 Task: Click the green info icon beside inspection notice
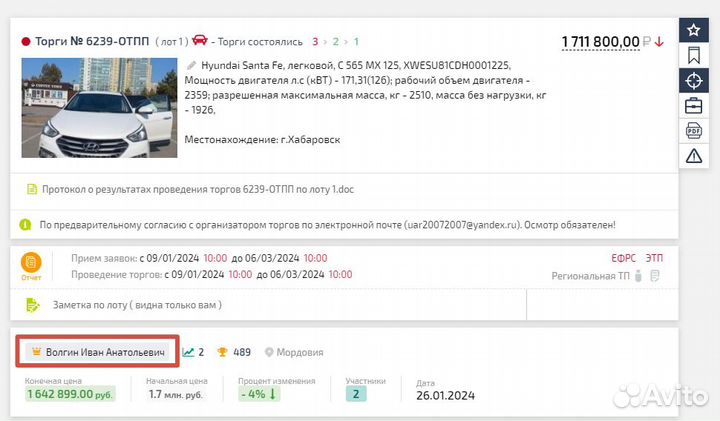pyautogui.click(x=25, y=225)
